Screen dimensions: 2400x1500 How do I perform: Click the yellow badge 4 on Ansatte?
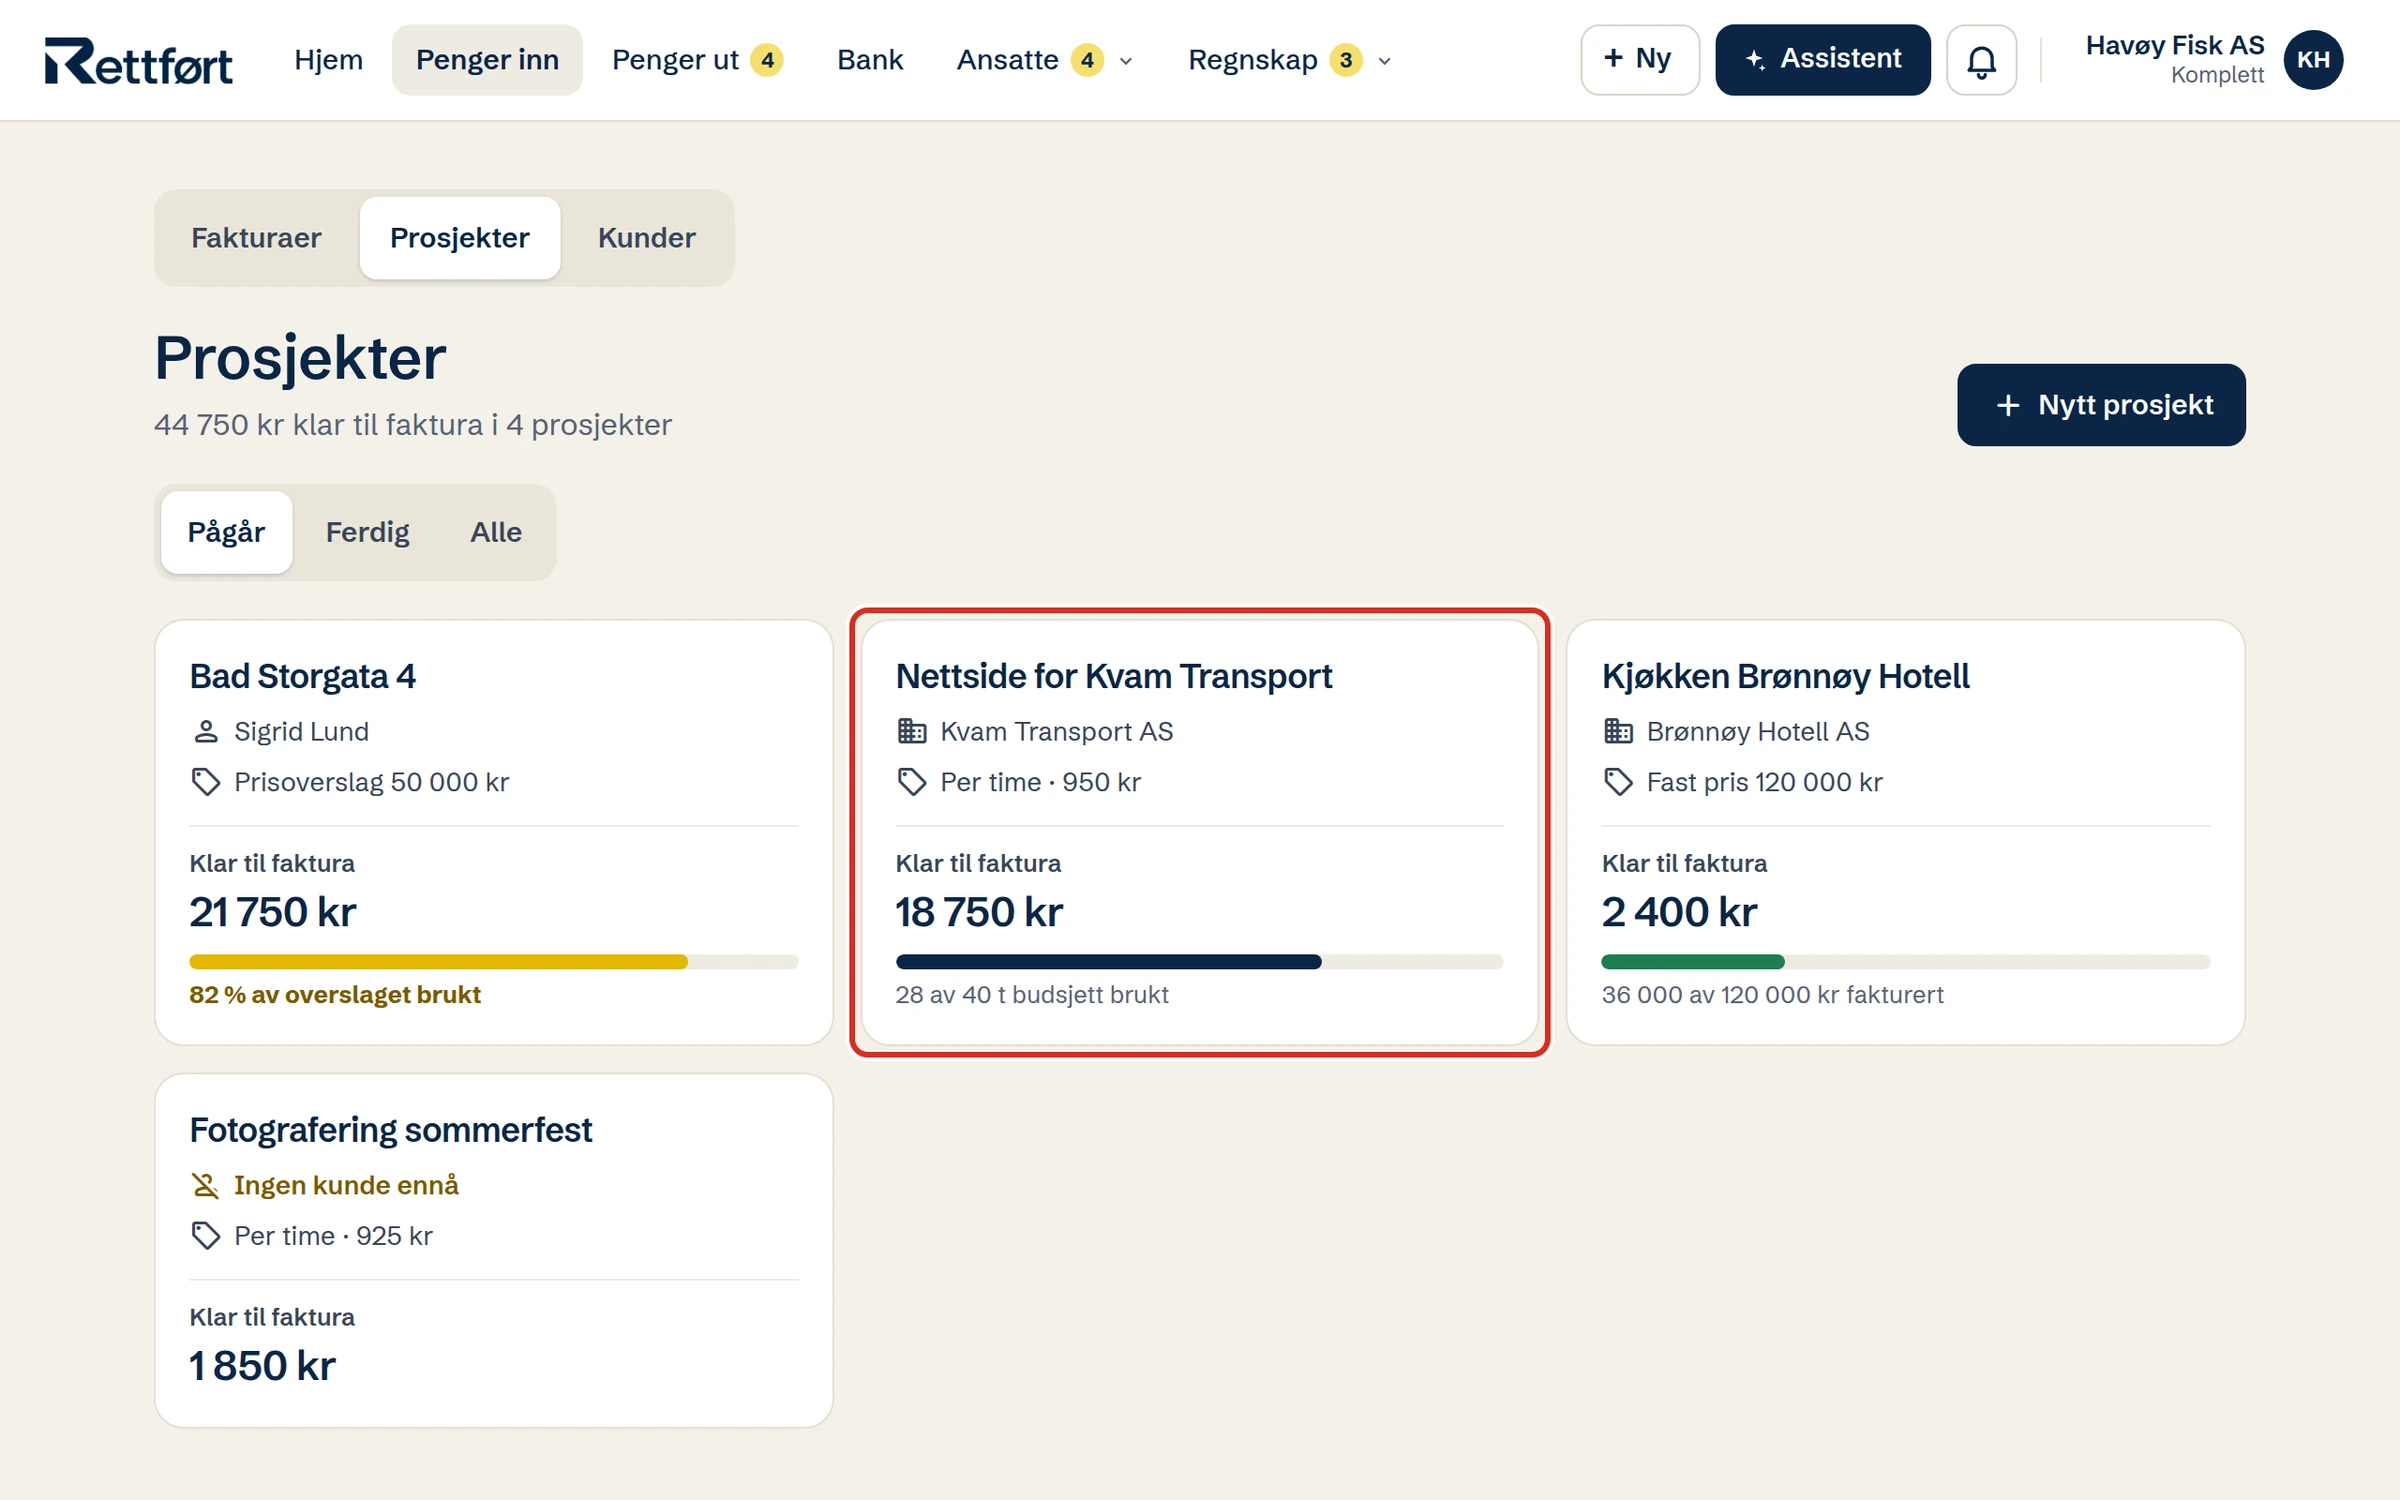click(1087, 60)
